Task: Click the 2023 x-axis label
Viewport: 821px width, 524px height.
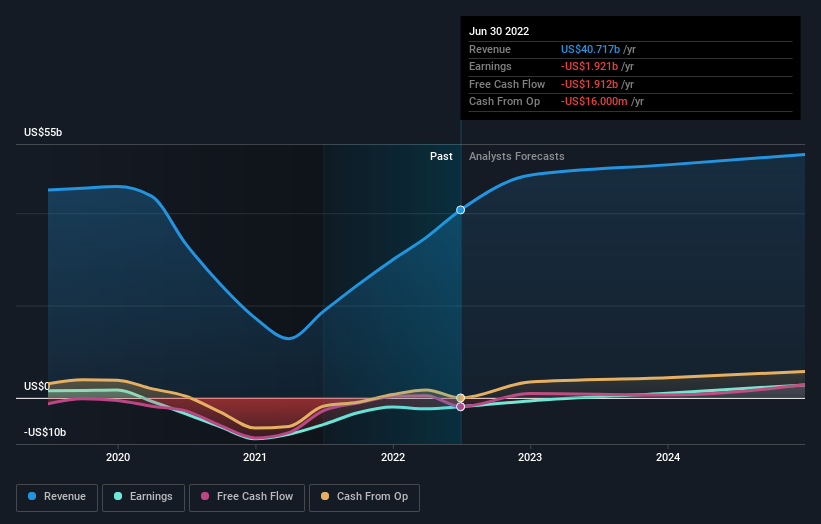Action: pos(530,458)
